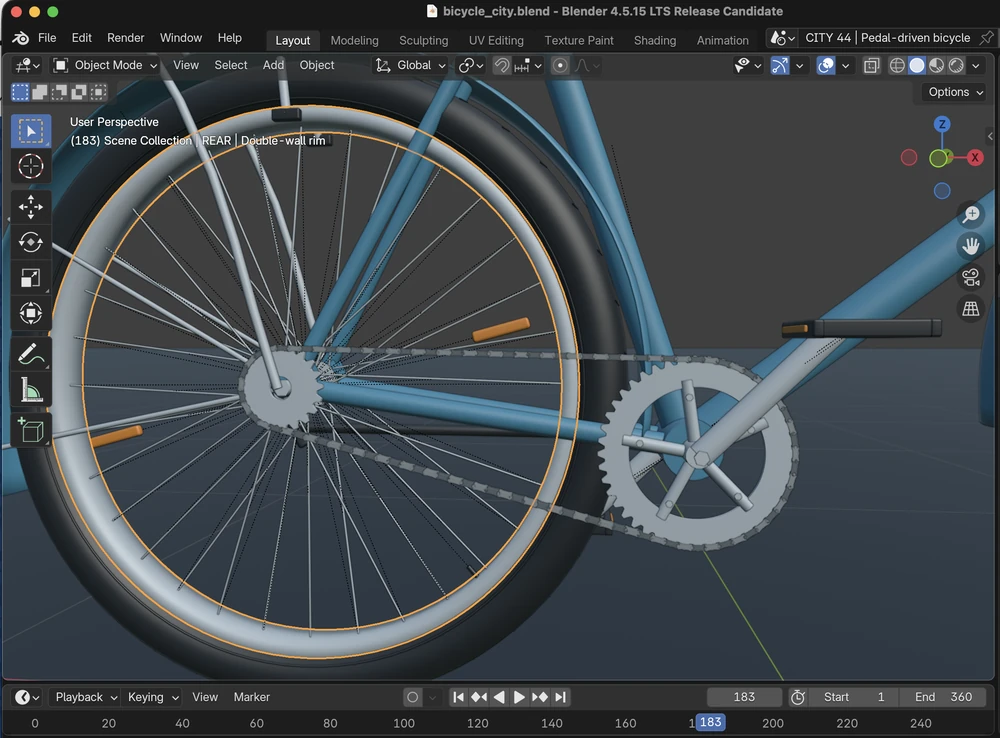
Task: Choose the Move tool
Action: tap(31, 207)
